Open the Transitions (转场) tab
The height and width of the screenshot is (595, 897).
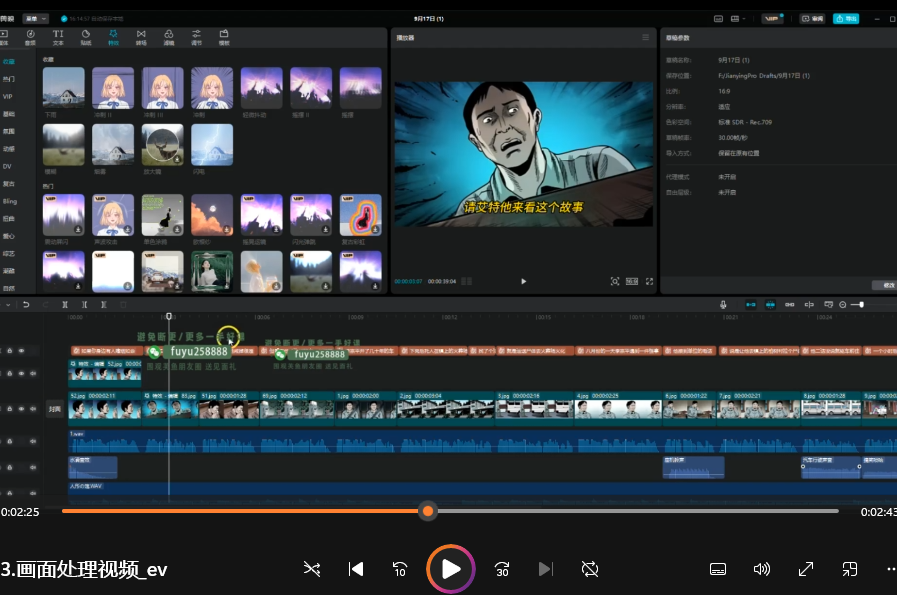pyautogui.click(x=141, y=37)
